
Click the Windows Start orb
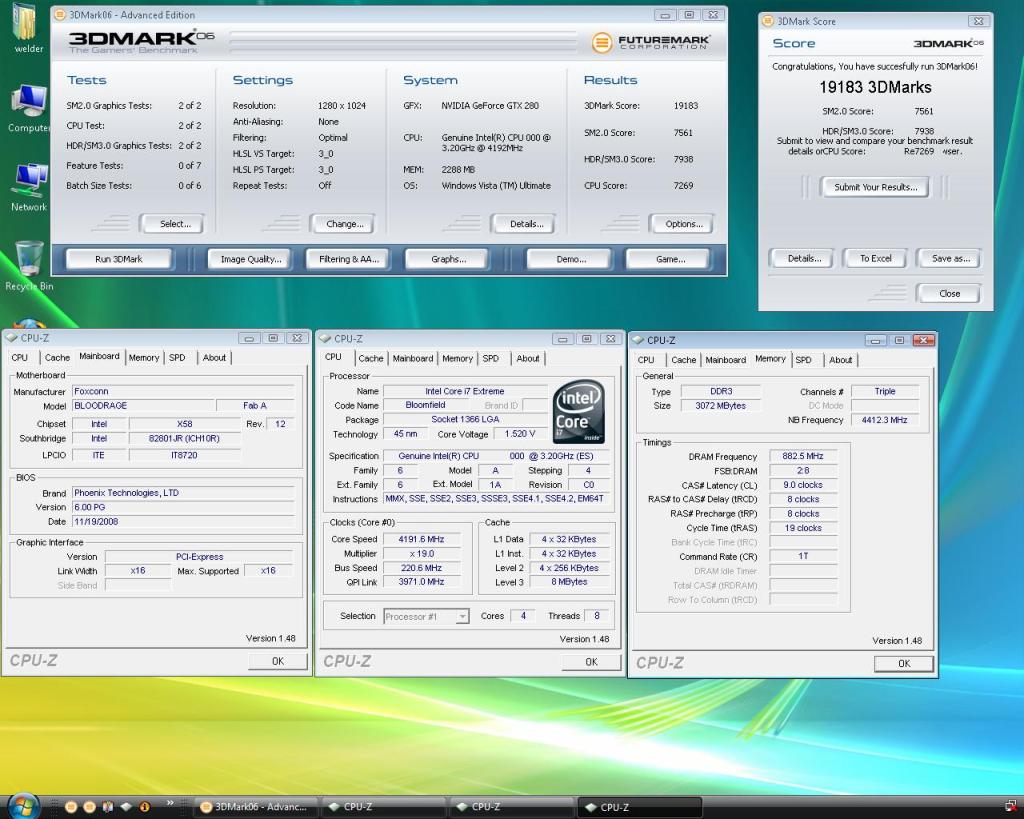click(x=24, y=807)
